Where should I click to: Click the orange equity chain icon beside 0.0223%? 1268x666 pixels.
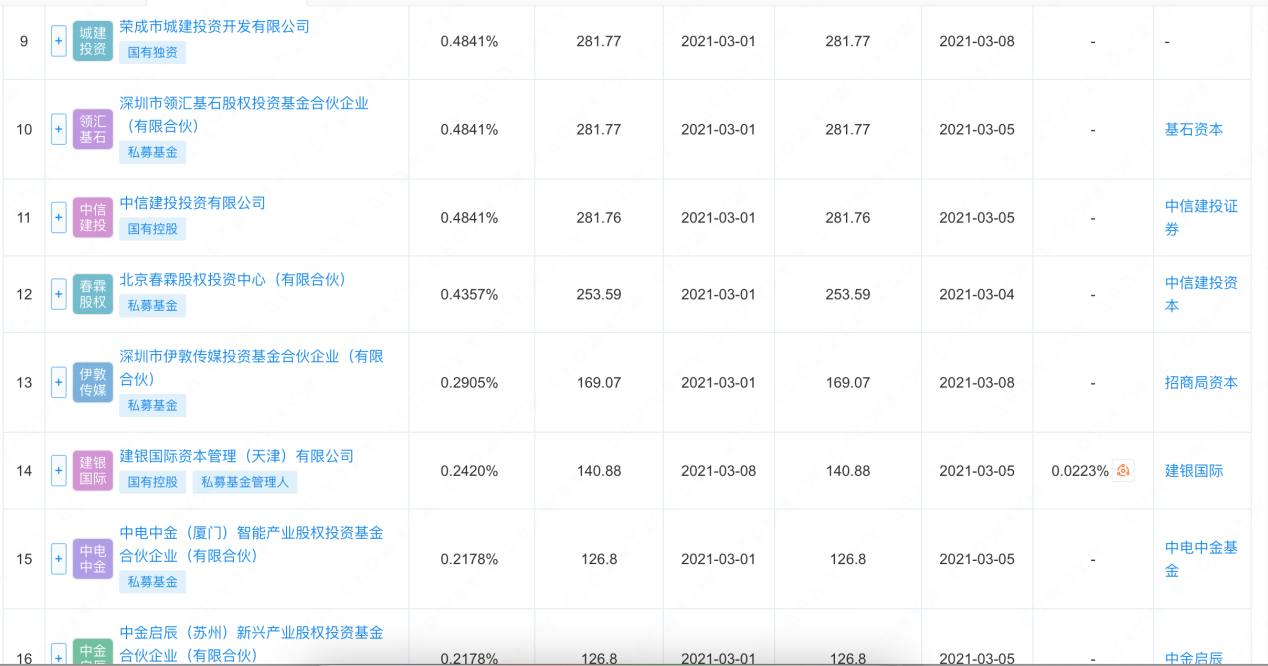click(1124, 471)
